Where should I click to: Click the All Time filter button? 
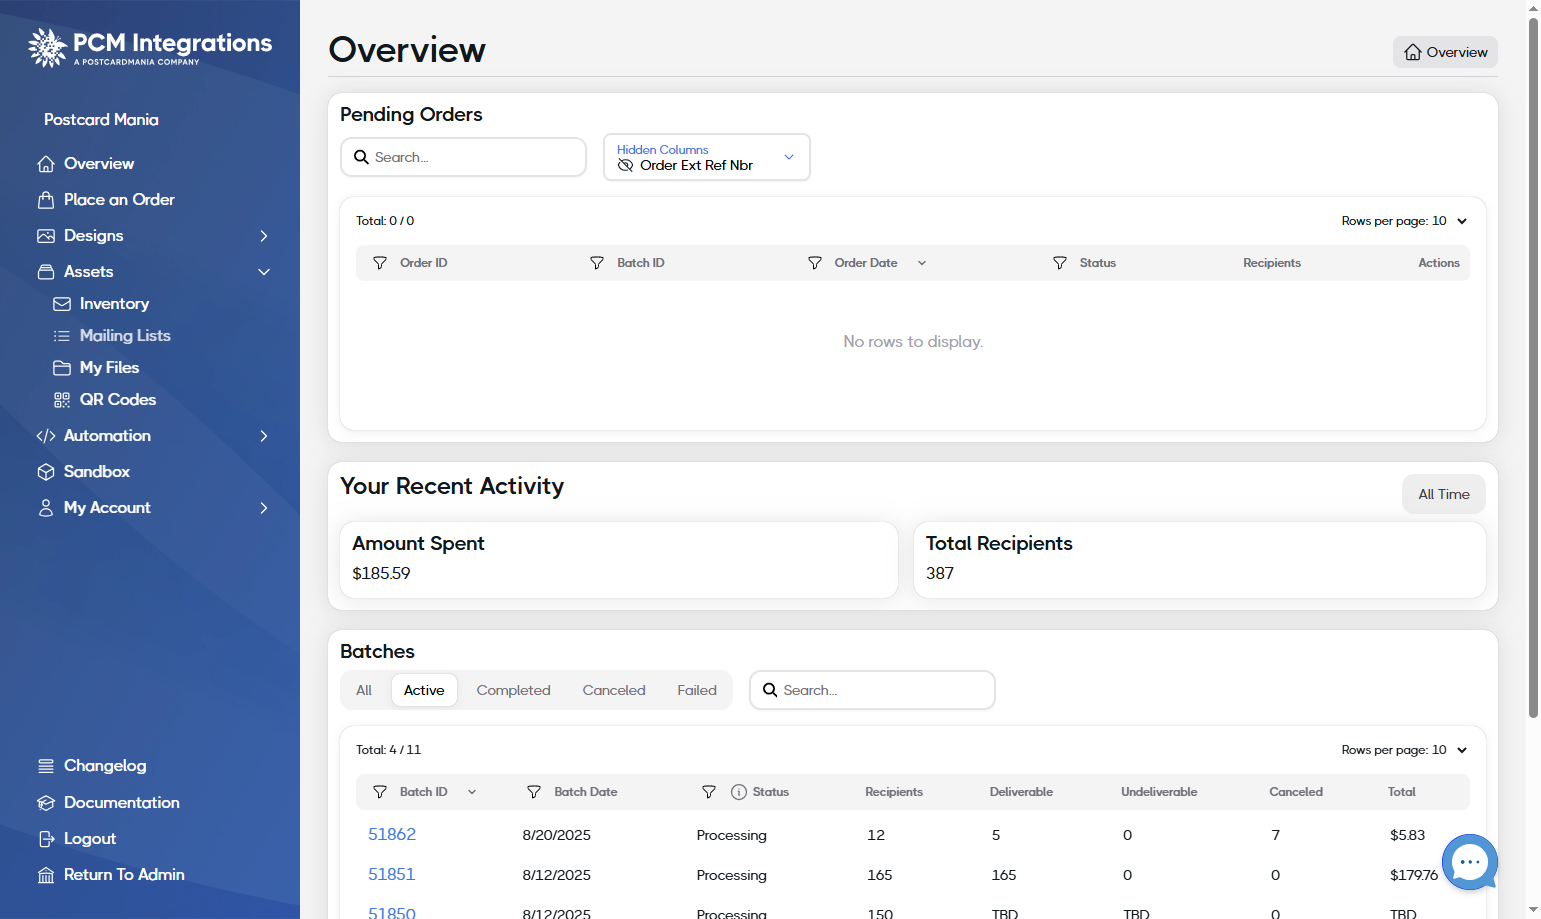1443,494
